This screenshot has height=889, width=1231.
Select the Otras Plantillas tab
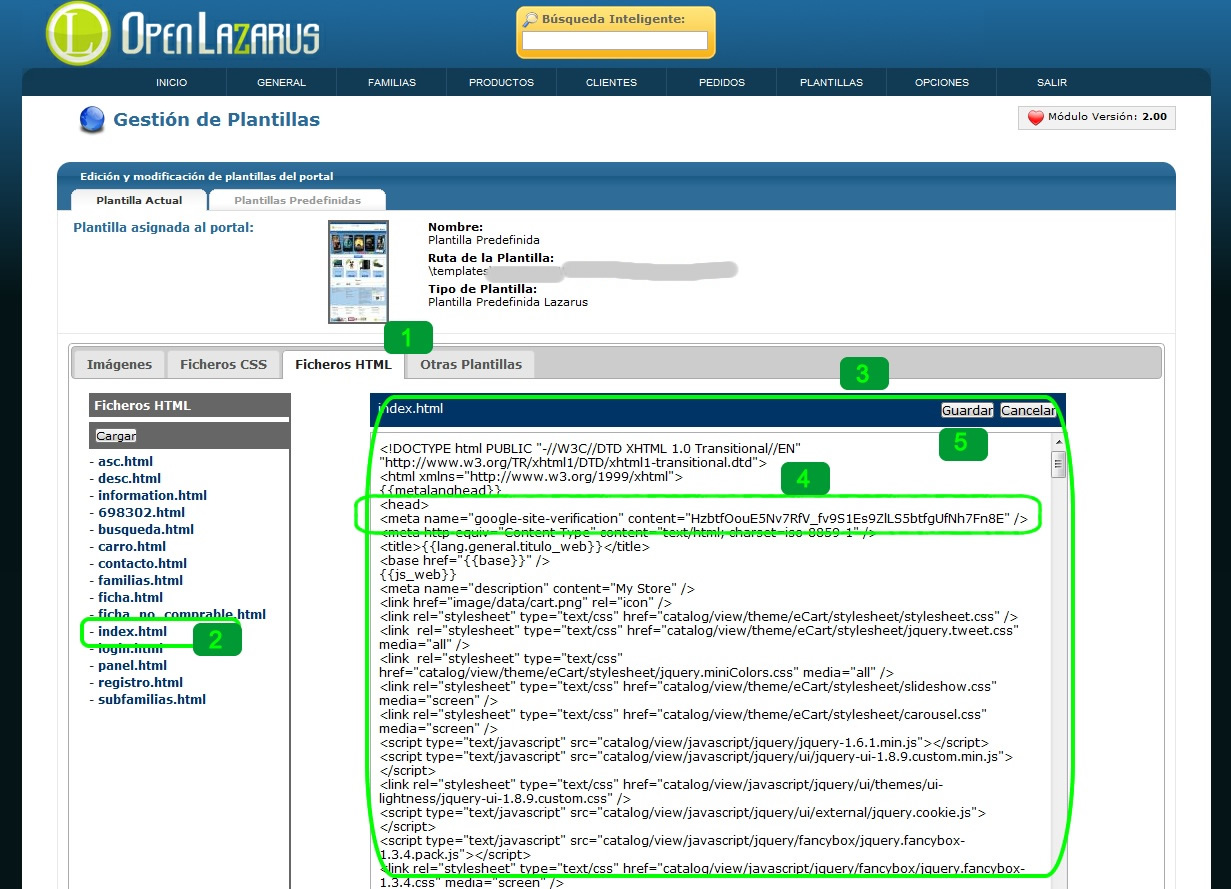471,364
